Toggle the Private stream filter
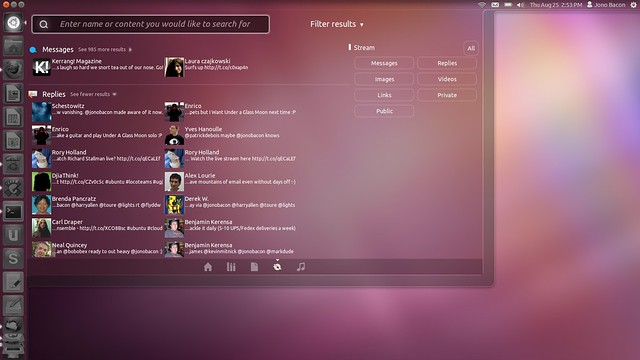Screen dimensions: 640x360 pyautogui.click(x=447, y=95)
